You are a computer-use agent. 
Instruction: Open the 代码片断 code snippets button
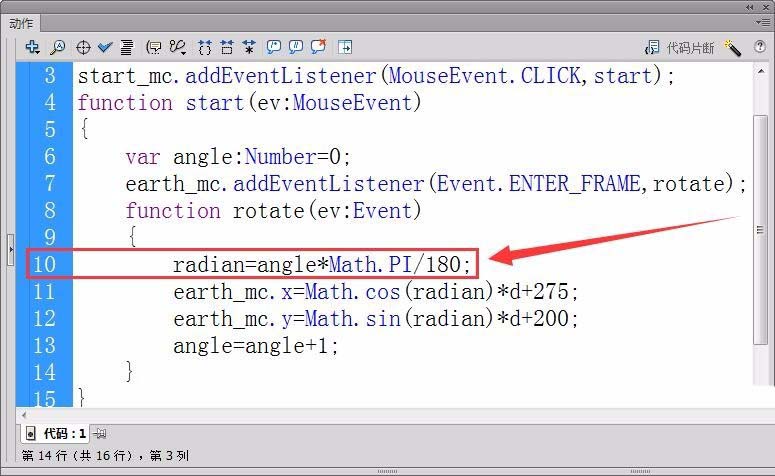click(x=680, y=48)
